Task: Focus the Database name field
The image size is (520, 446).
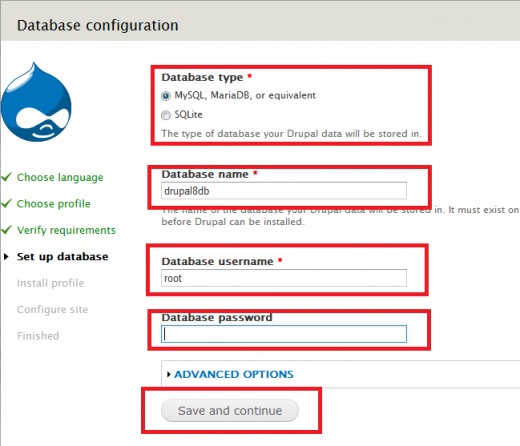Action: click(x=284, y=191)
